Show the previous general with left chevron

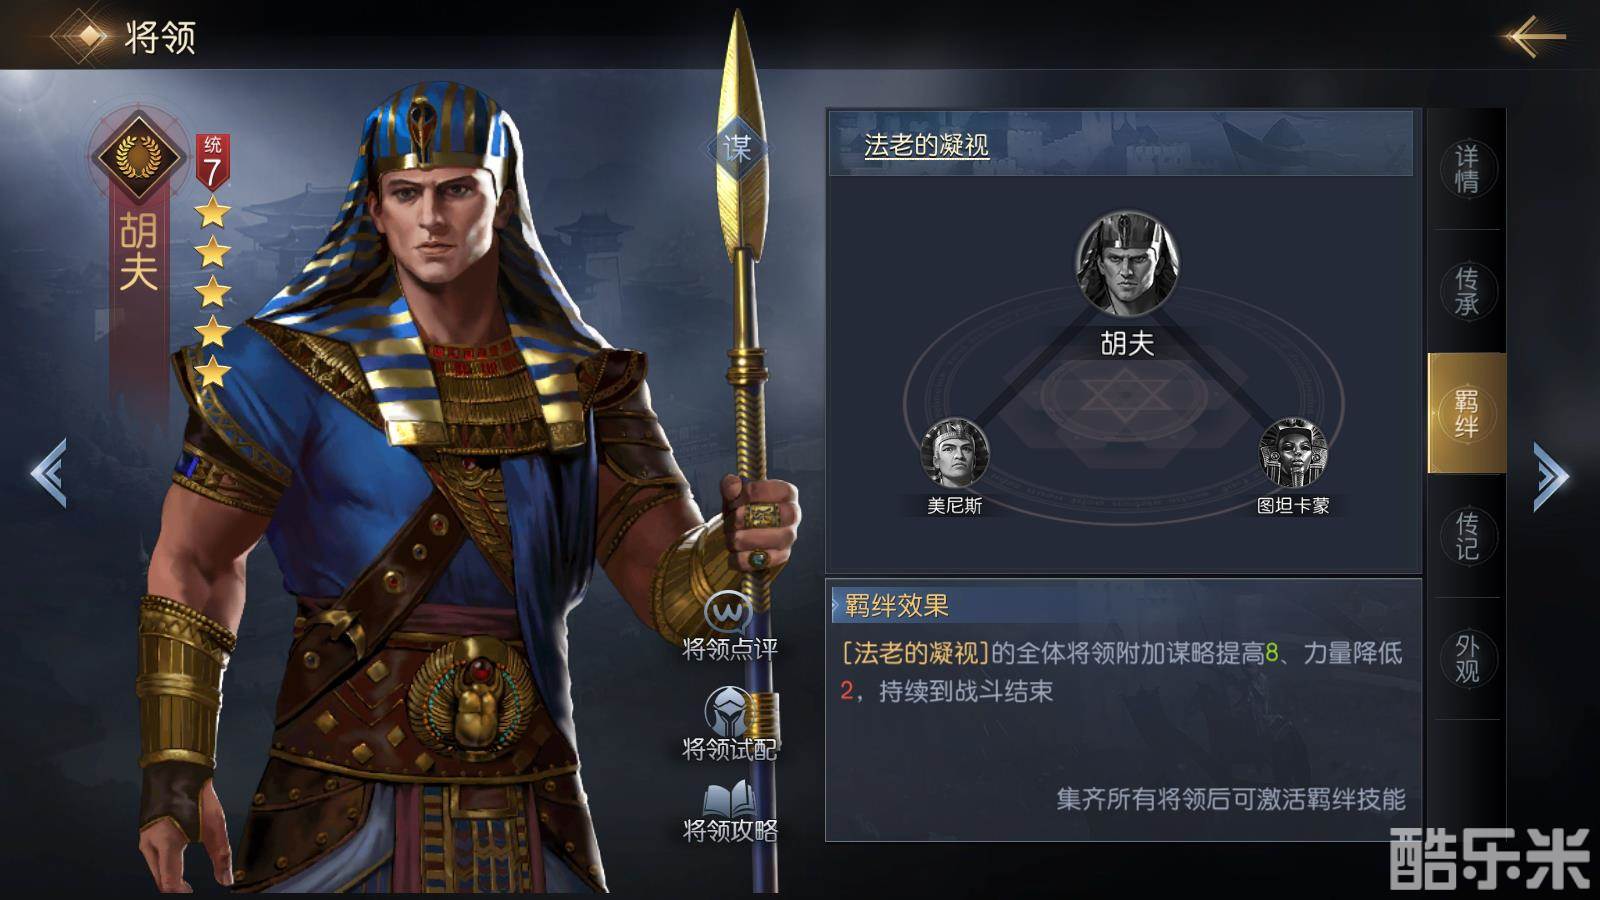[x=49, y=472]
